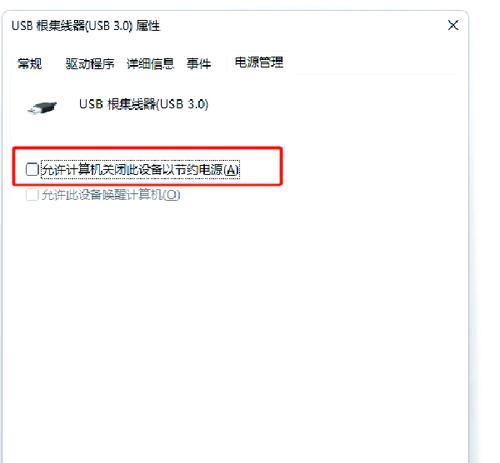Open the 驱动程序 tab

point(90,63)
